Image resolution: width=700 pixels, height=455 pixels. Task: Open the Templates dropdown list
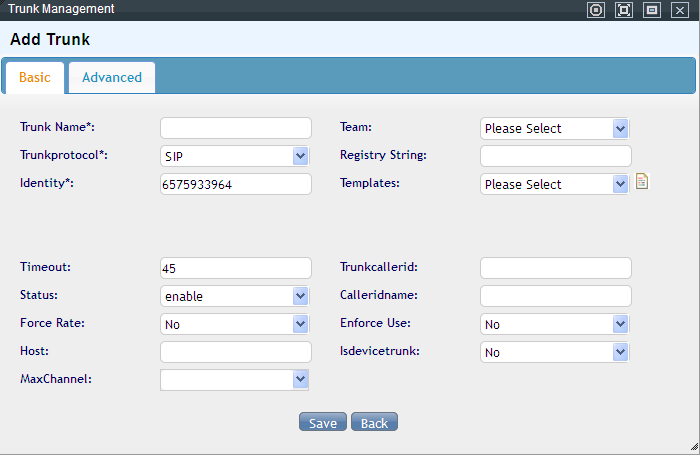pos(555,184)
